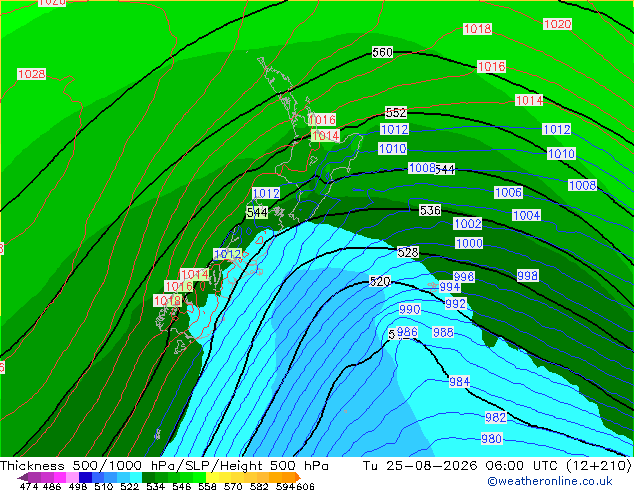Click the blue 1000 pressure label
This screenshot has height=490, width=634.
pos(469,243)
